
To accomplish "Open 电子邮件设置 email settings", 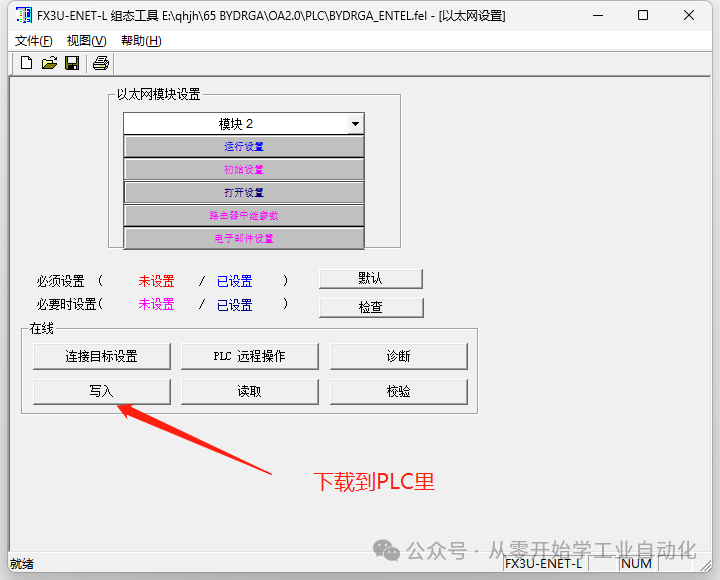I will (244, 238).
